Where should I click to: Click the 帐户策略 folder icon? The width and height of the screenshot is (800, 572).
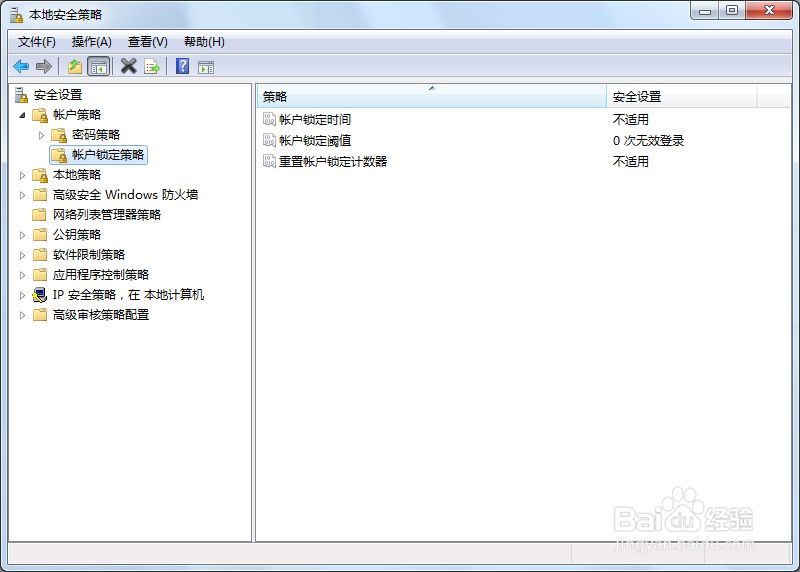pos(40,115)
